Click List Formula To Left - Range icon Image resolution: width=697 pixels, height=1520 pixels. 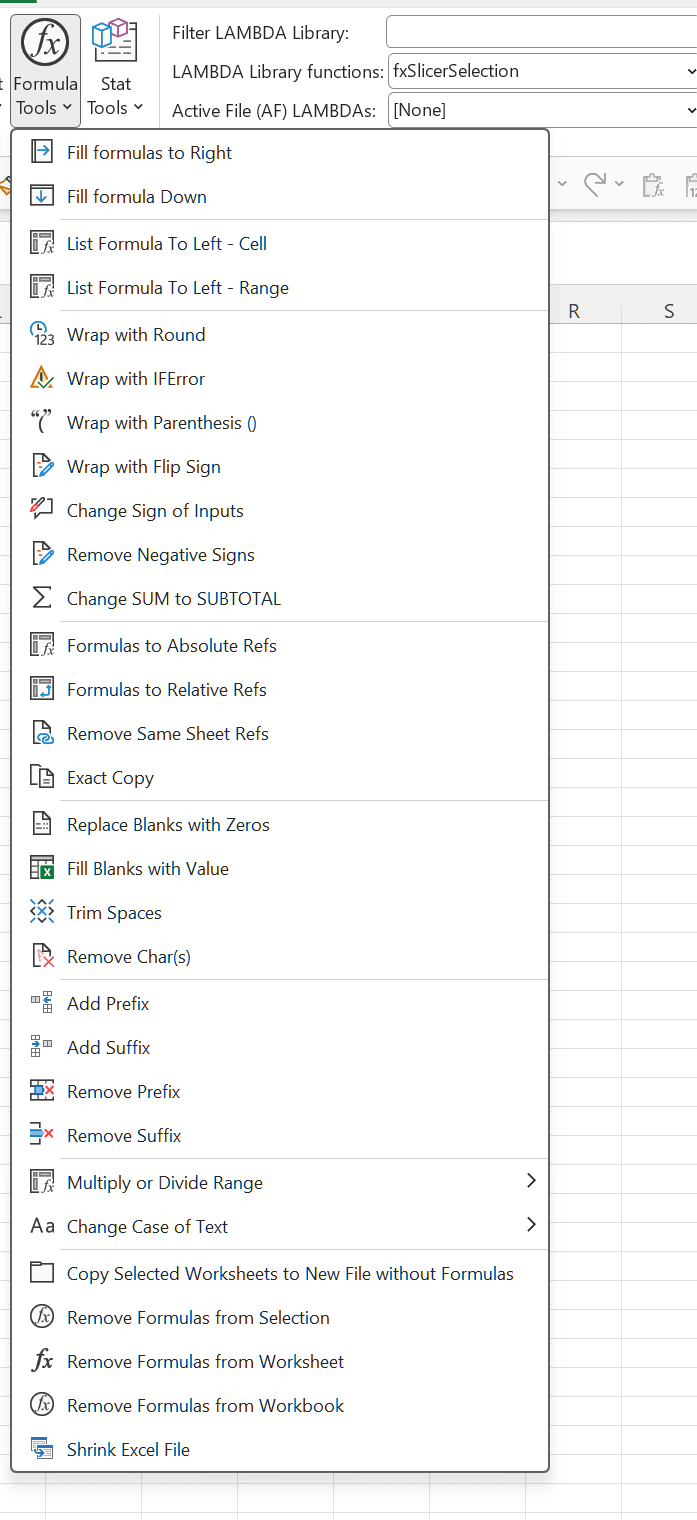42,287
